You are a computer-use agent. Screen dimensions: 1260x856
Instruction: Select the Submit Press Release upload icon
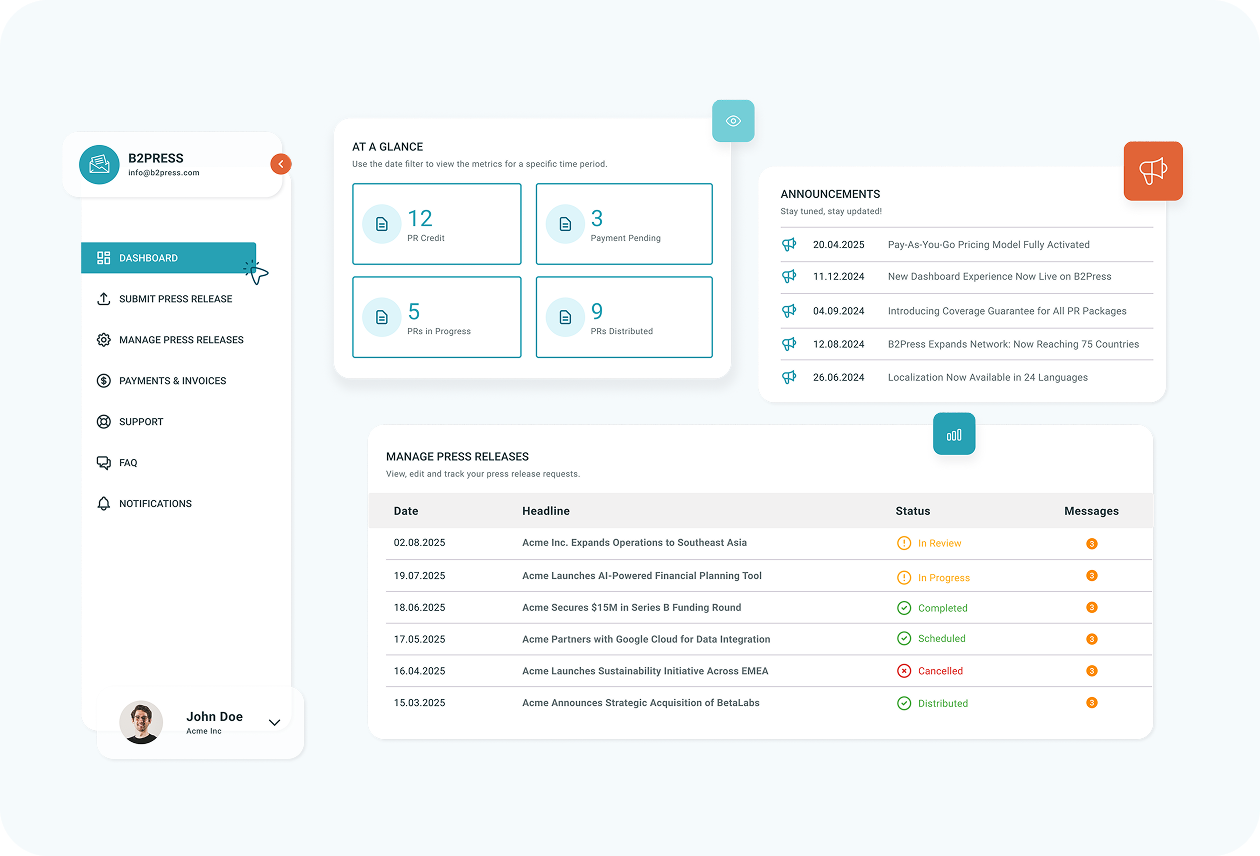pyautogui.click(x=103, y=298)
